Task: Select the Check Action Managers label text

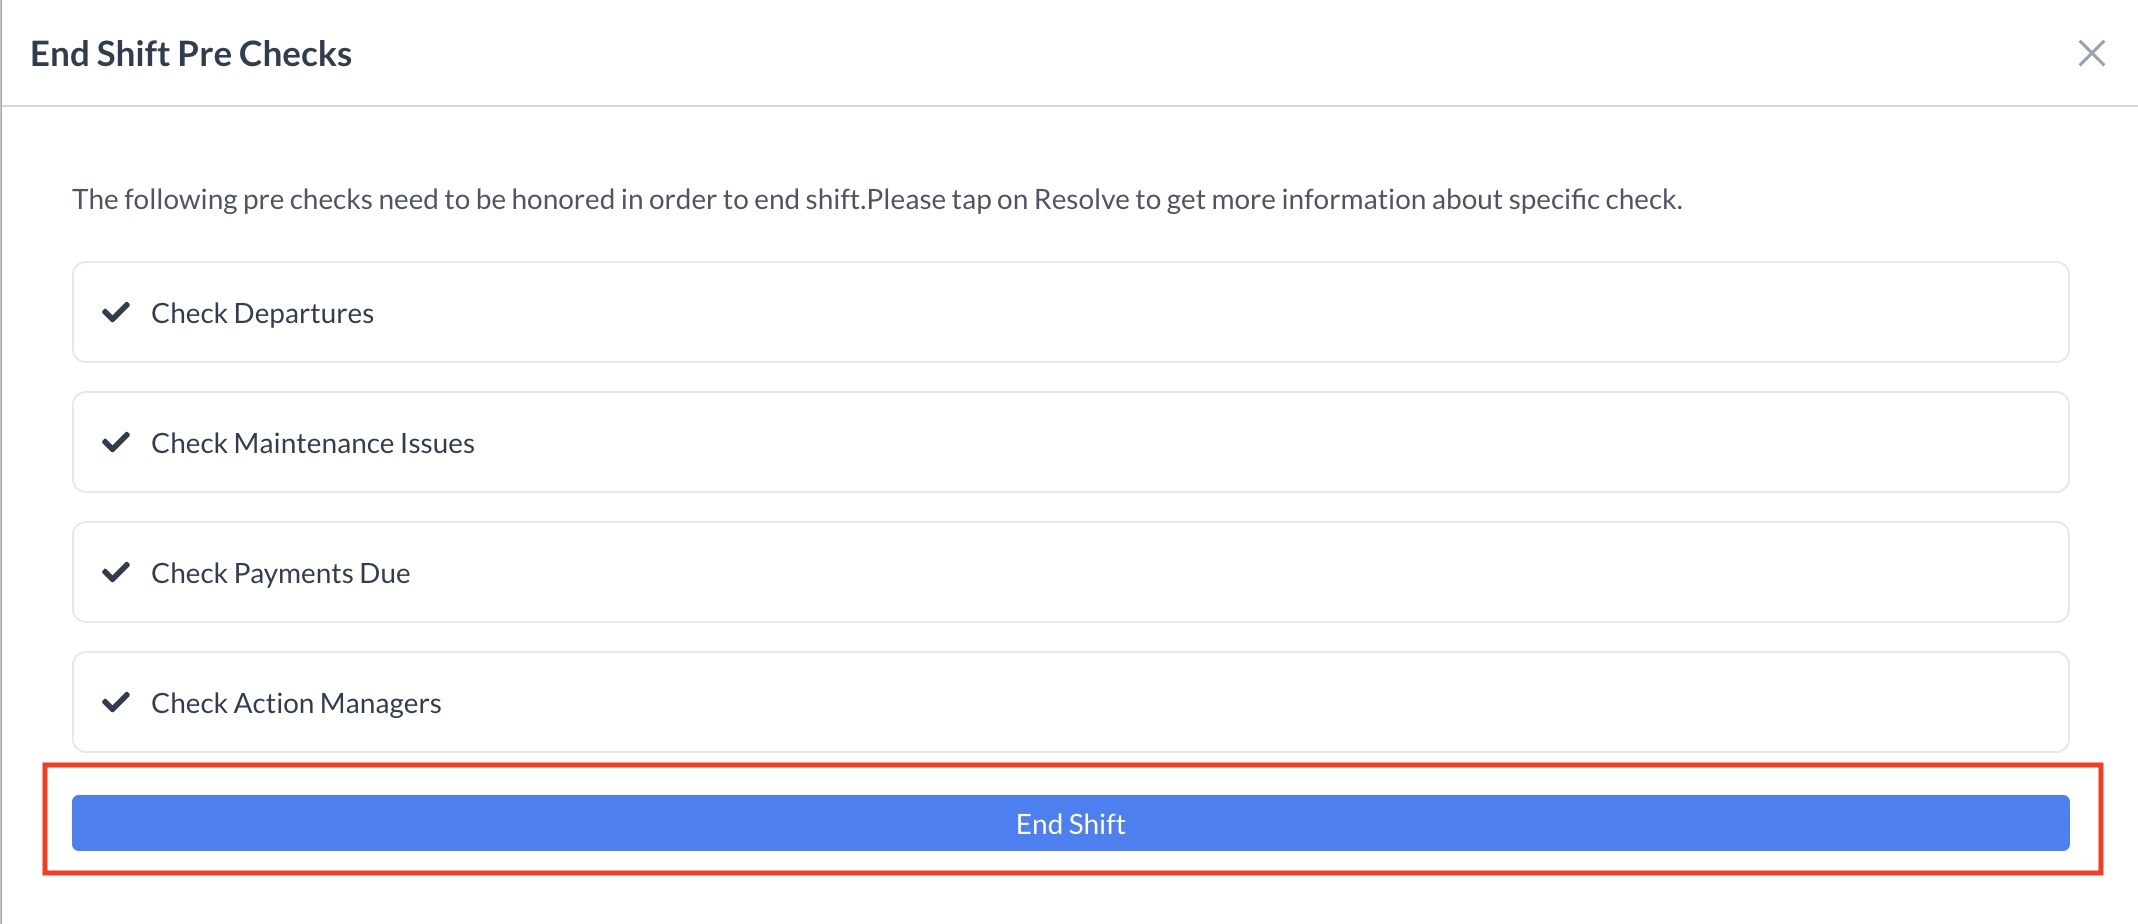Action: click(x=296, y=703)
